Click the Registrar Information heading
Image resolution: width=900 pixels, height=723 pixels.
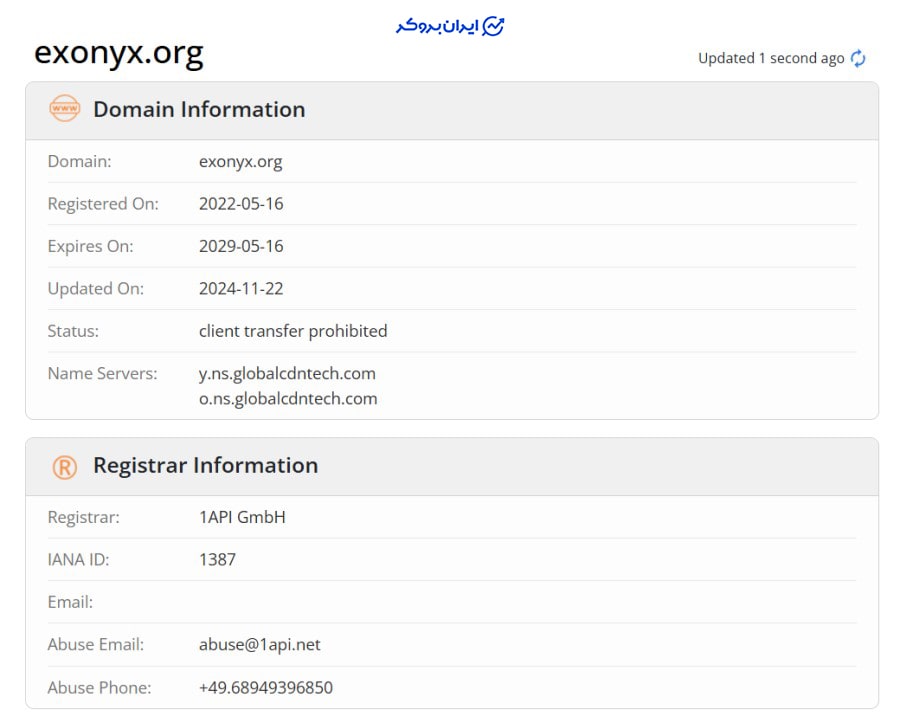[205, 465]
